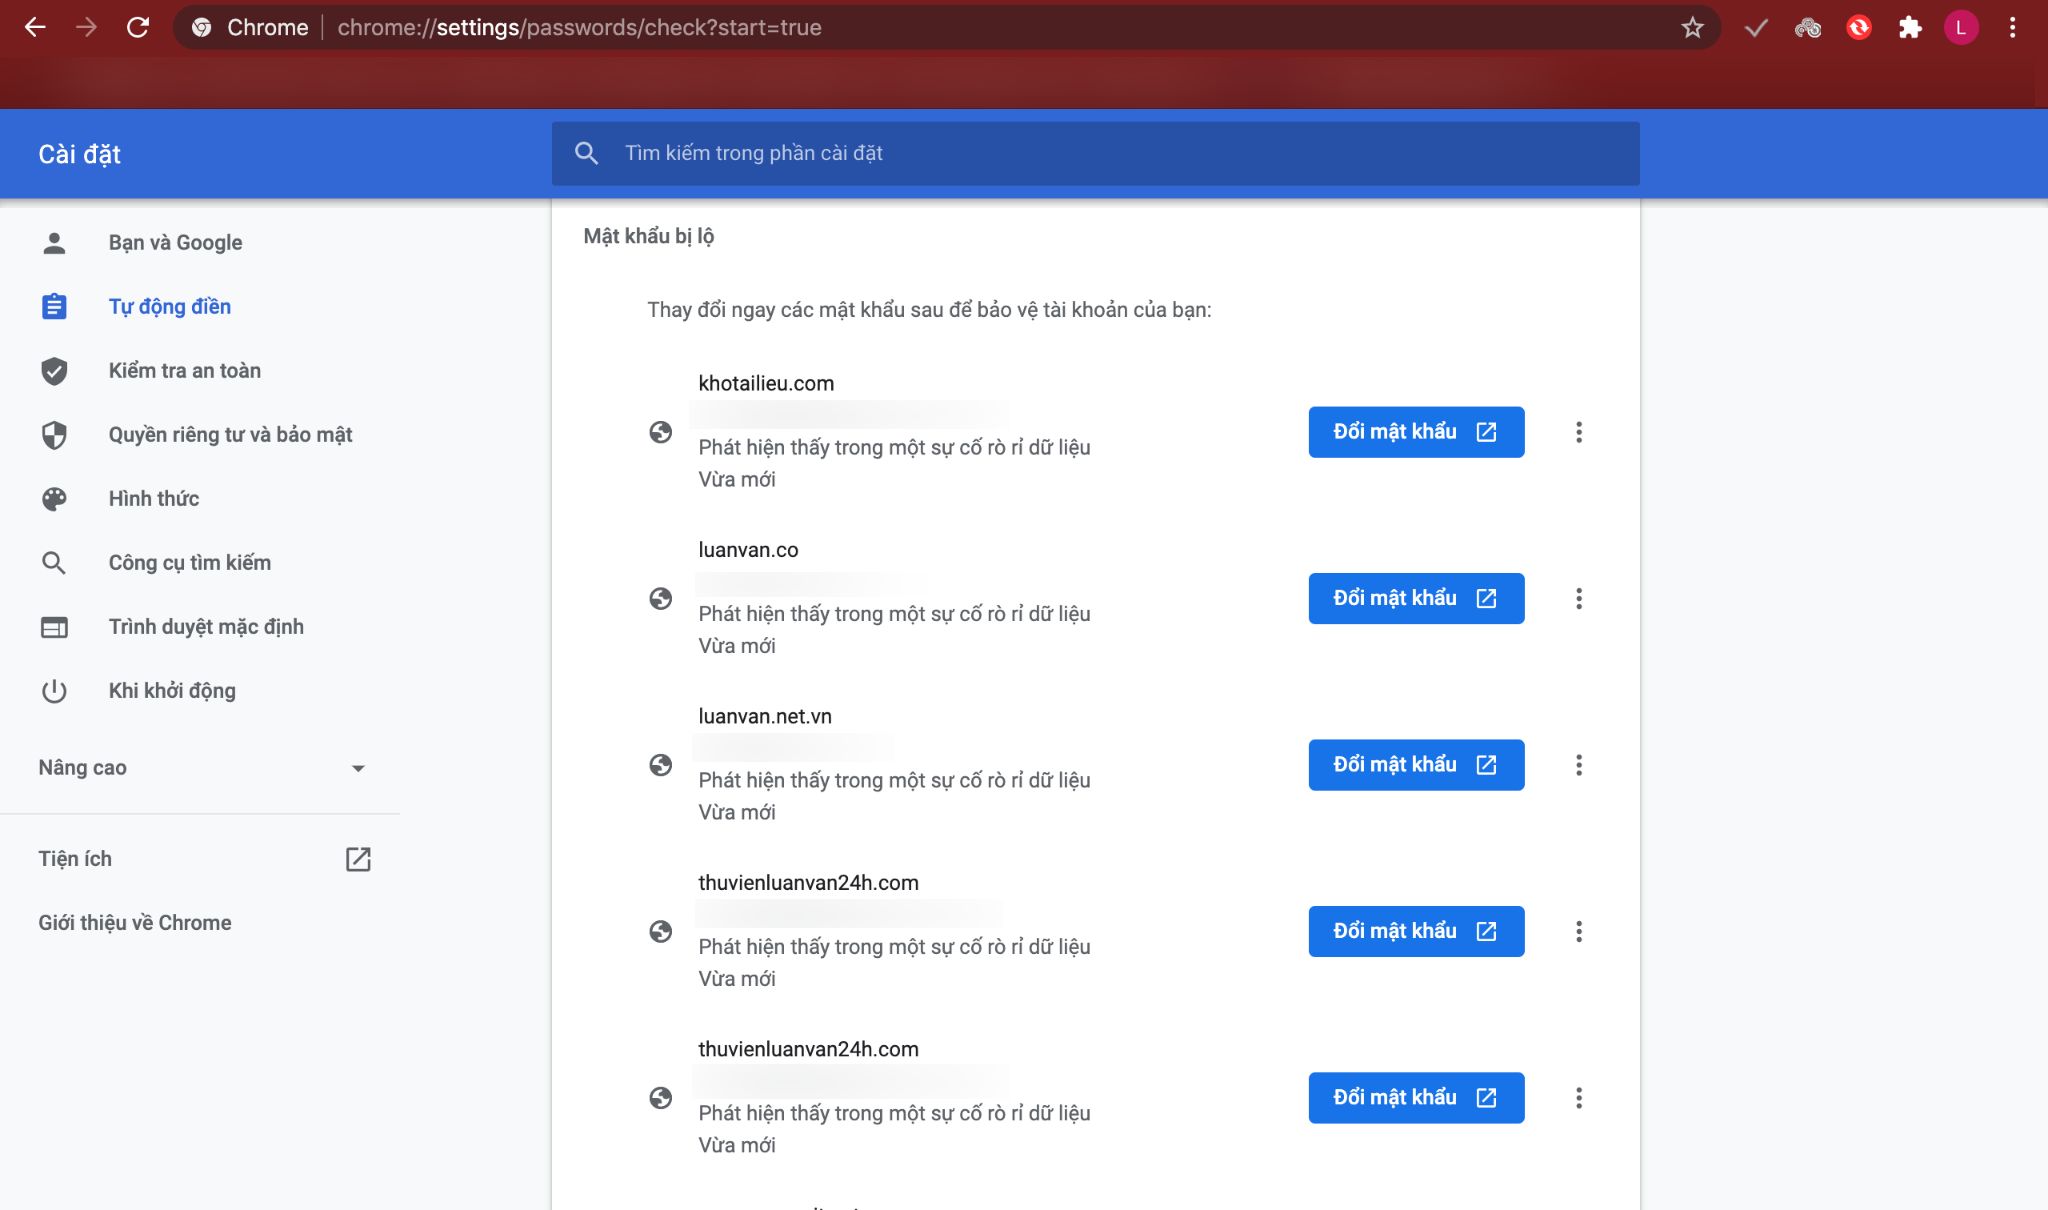Bookmark this page with the star icon
The image size is (2048, 1210).
tap(1692, 27)
